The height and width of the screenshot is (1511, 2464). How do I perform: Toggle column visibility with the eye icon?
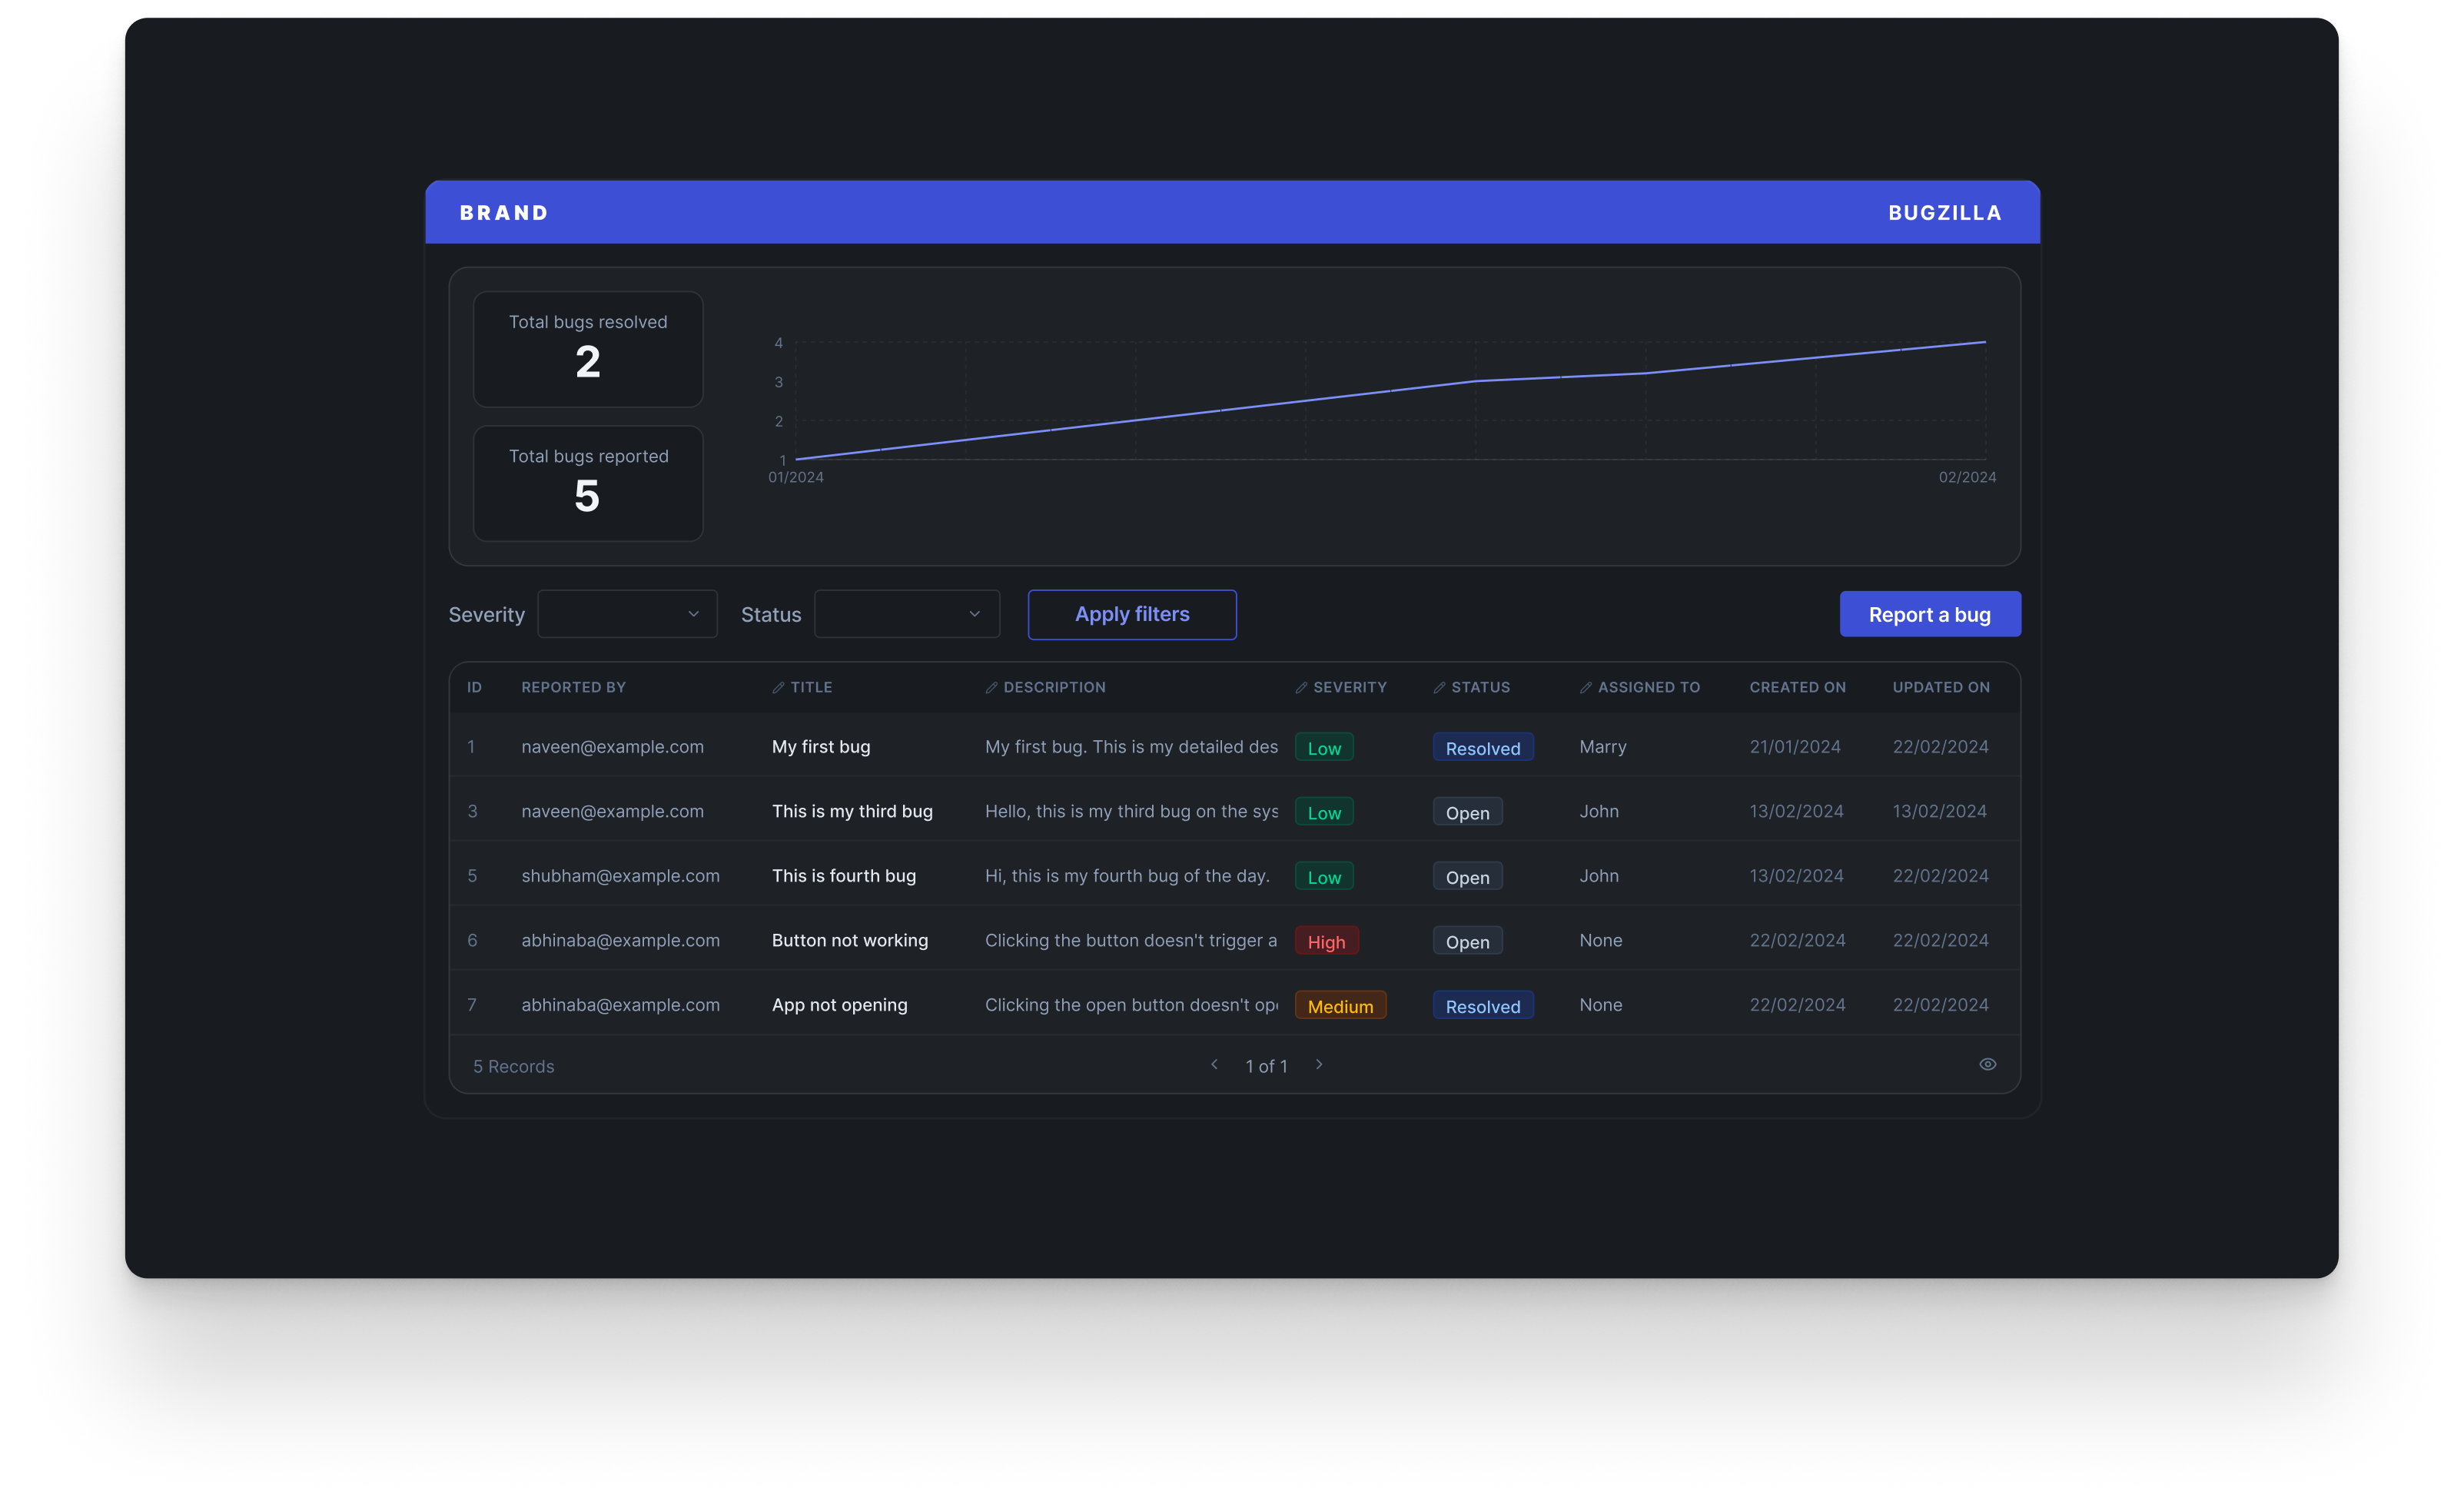(1987, 1065)
